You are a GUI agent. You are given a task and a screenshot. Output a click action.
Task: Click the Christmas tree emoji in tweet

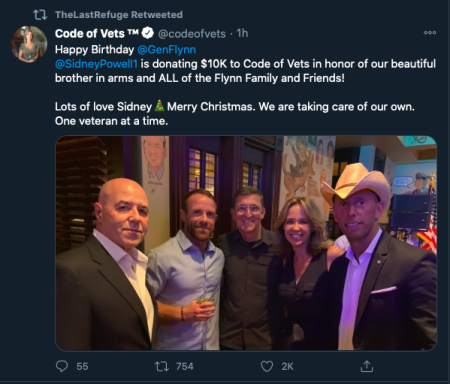pyautogui.click(x=159, y=106)
